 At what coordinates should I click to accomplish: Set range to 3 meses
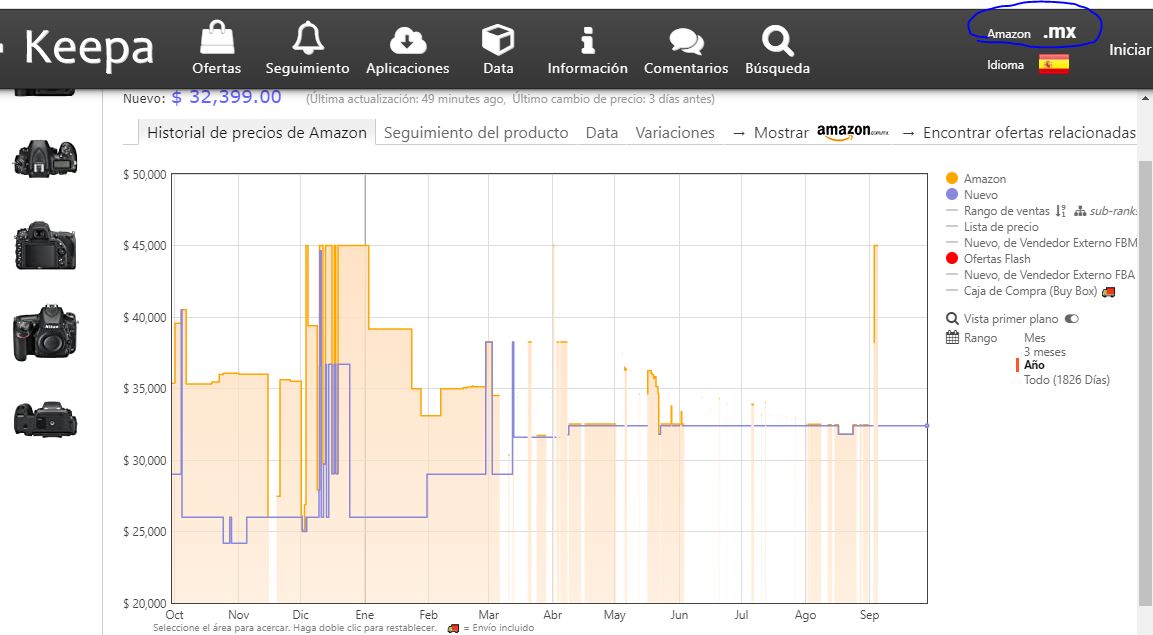[x=1044, y=351]
